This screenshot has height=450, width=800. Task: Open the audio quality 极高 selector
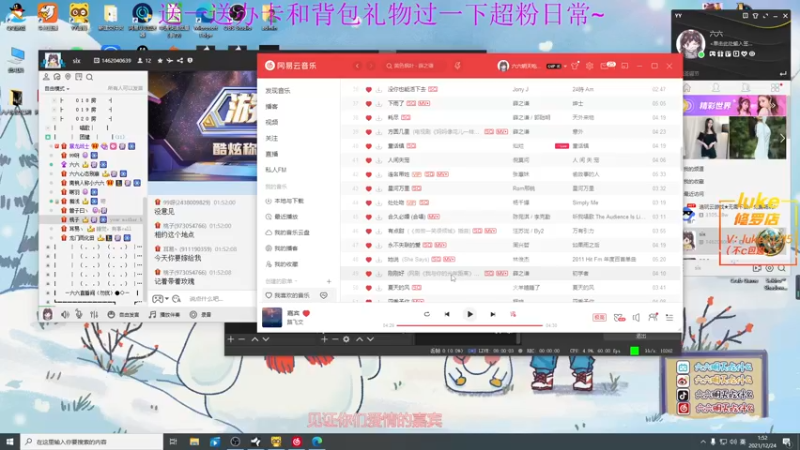tap(599, 318)
